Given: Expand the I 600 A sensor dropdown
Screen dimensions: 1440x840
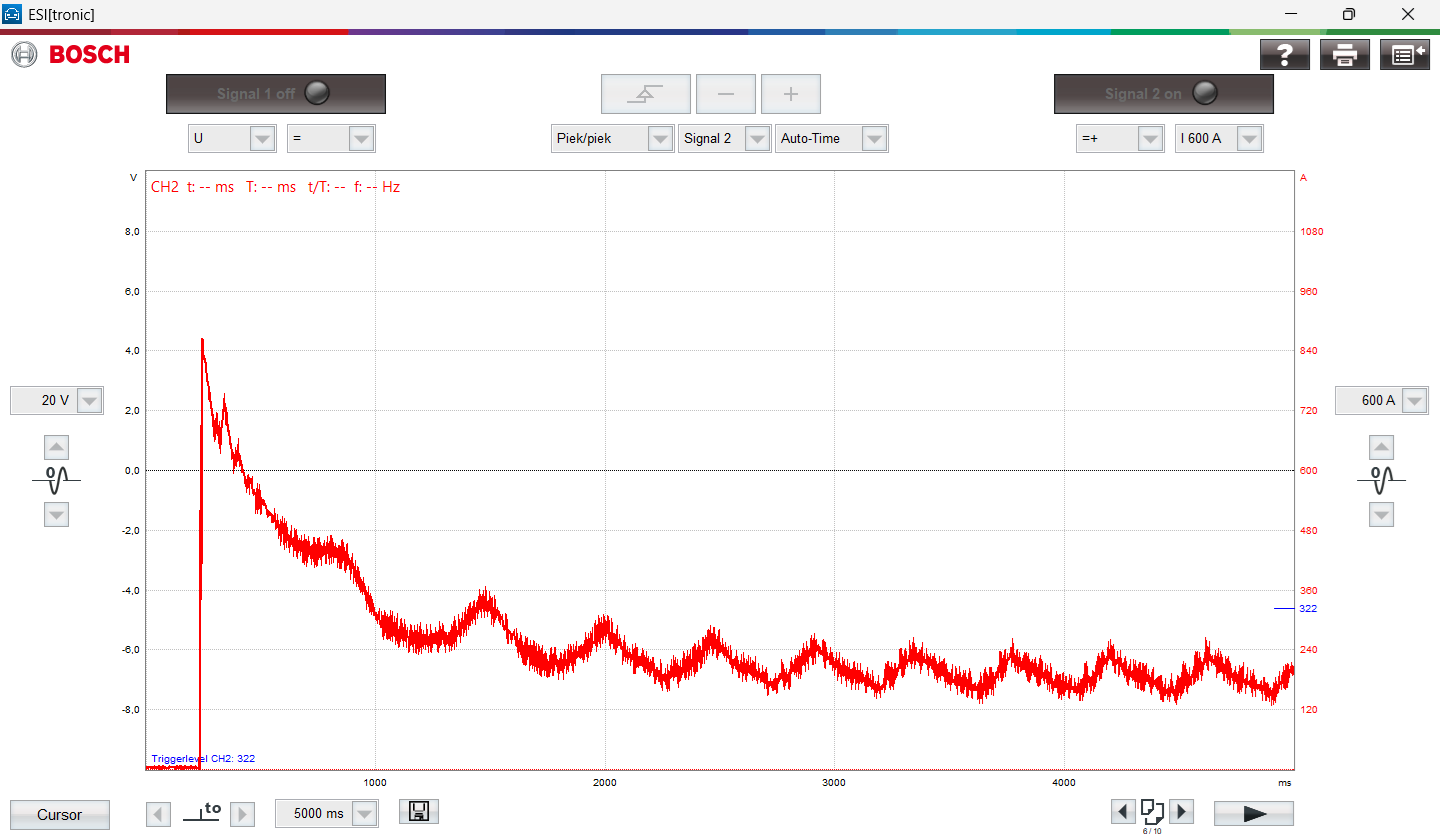Looking at the screenshot, I should click(x=1249, y=139).
